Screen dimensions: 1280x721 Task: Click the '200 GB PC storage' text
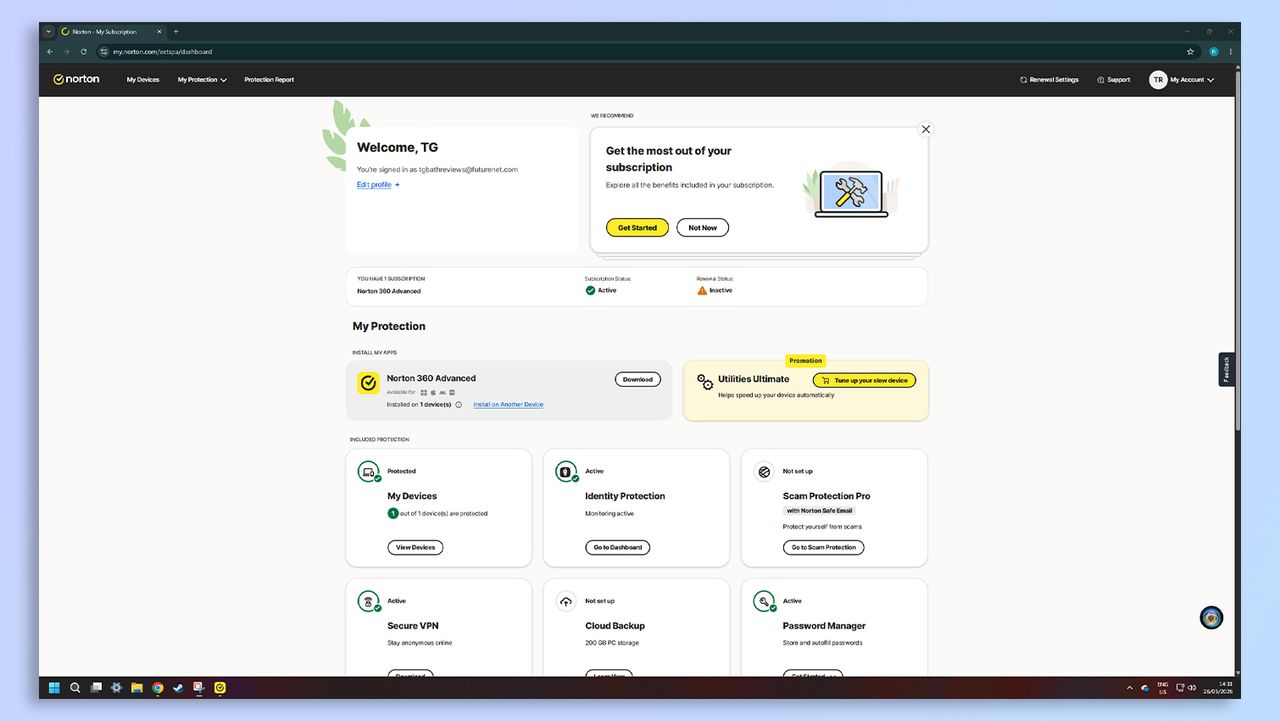coord(612,643)
